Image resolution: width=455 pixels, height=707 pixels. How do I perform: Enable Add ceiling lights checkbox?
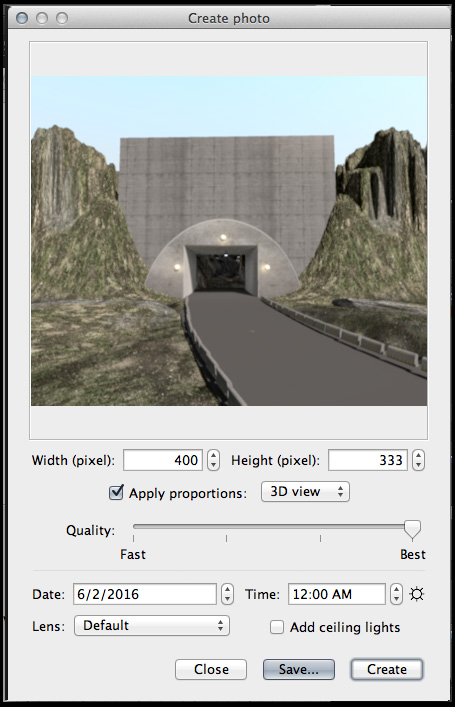pyautogui.click(x=276, y=627)
